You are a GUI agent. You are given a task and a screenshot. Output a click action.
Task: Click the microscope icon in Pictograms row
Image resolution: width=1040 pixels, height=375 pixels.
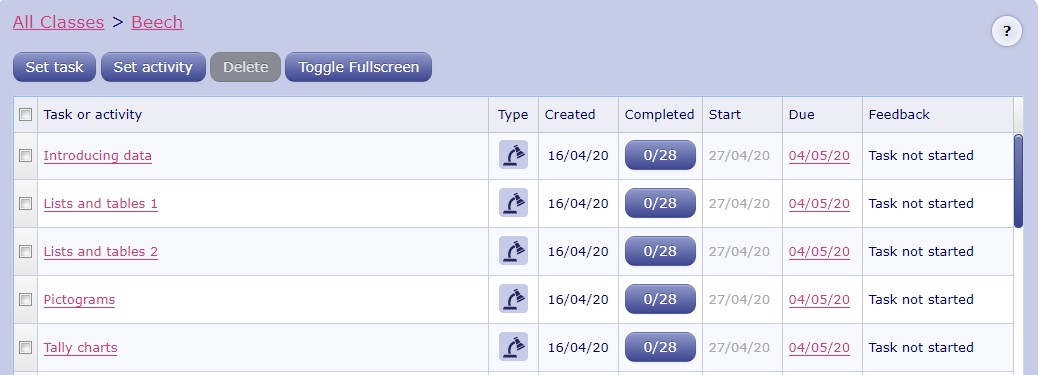513,299
